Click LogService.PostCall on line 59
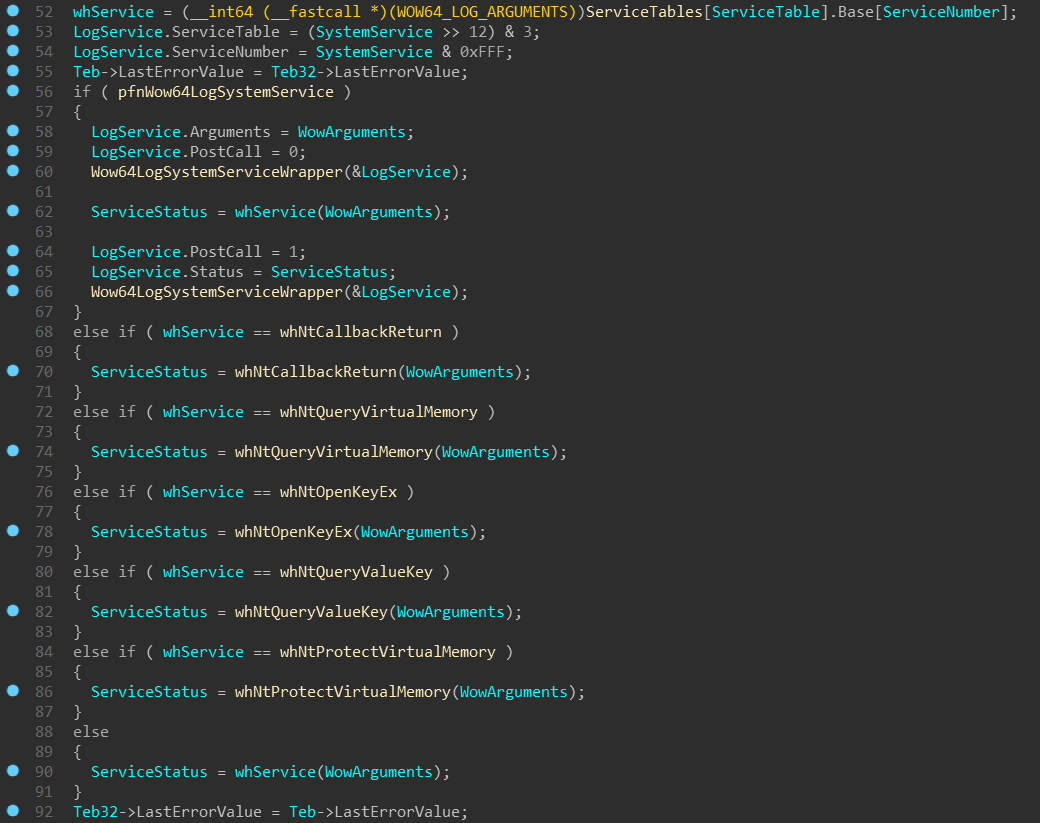This screenshot has height=823, width=1040. (x=176, y=152)
